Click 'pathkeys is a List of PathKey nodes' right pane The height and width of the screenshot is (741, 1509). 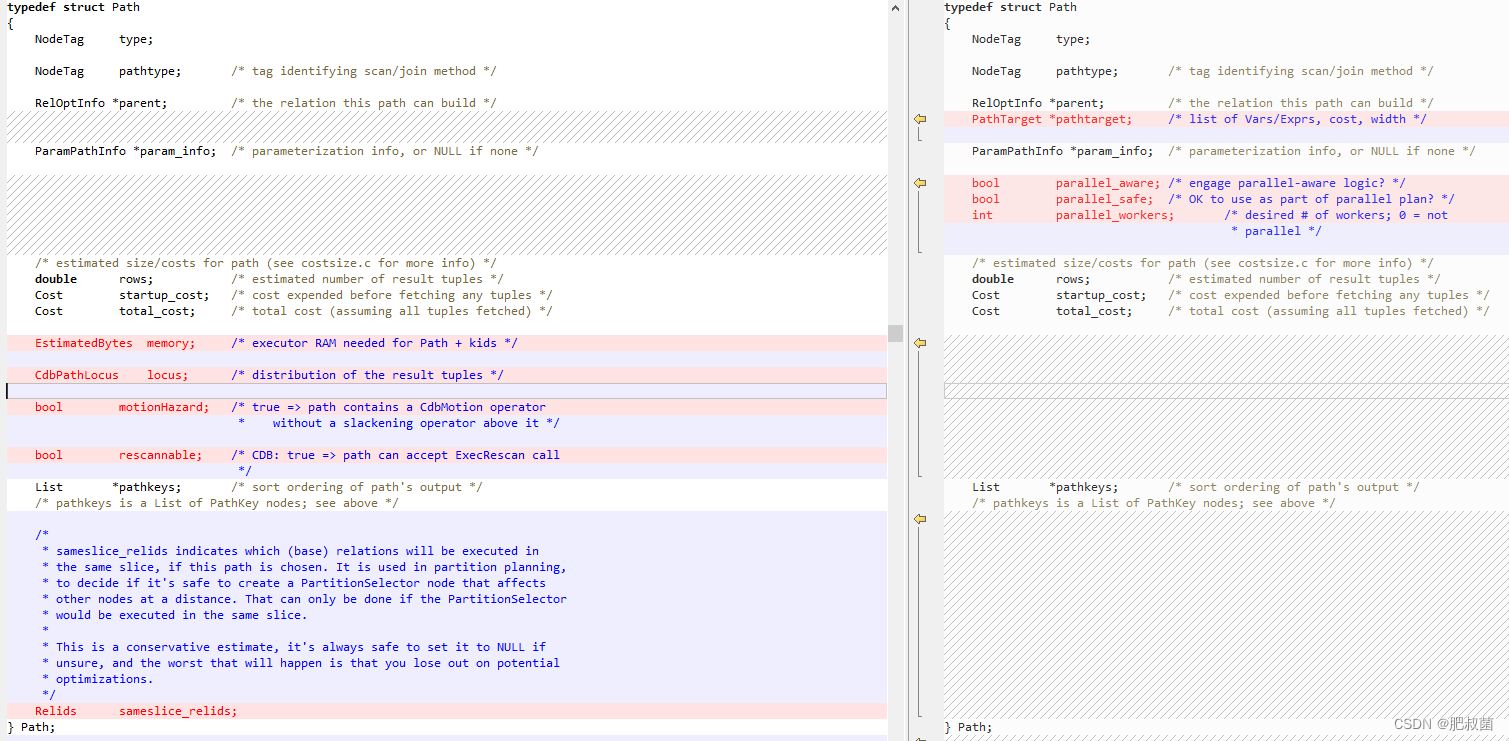click(x=1153, y=503)
